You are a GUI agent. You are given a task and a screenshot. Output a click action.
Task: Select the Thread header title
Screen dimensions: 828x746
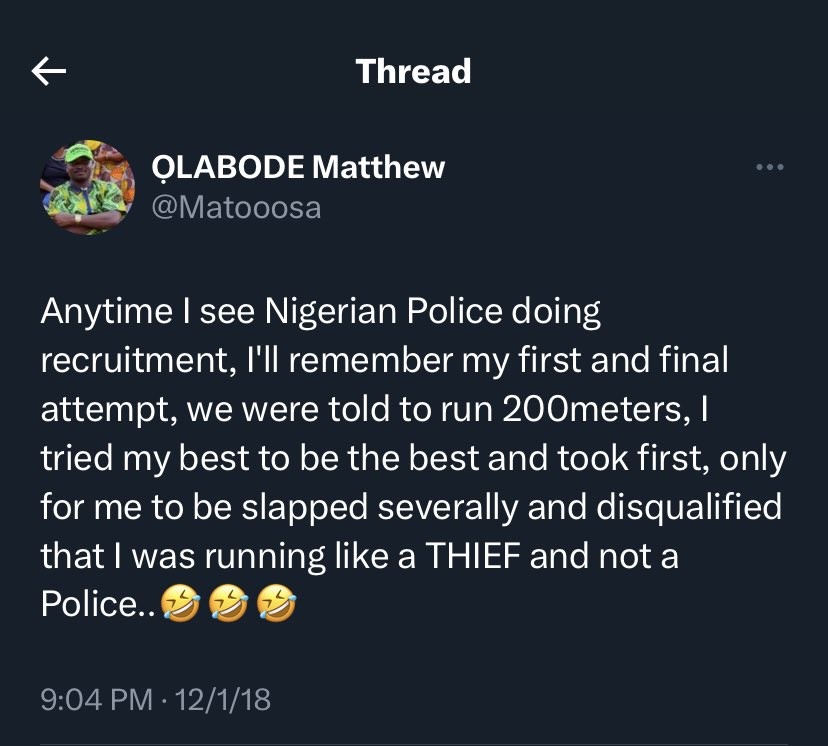[413, 71]
